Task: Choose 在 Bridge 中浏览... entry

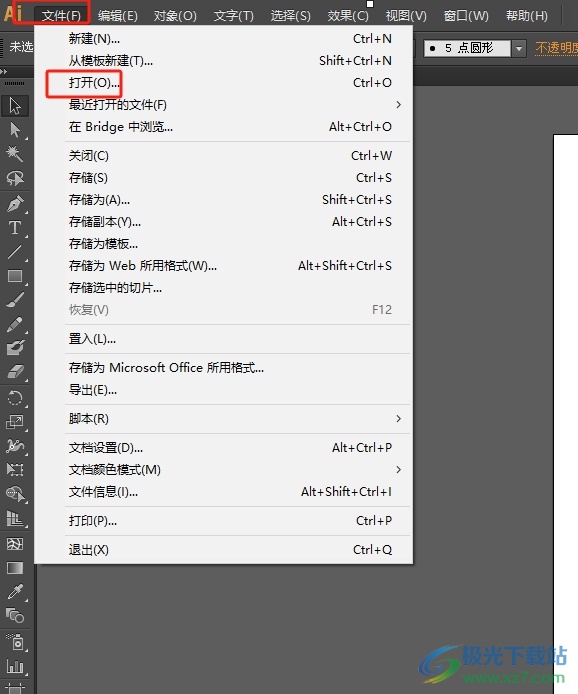Action: tap(223, 127)
